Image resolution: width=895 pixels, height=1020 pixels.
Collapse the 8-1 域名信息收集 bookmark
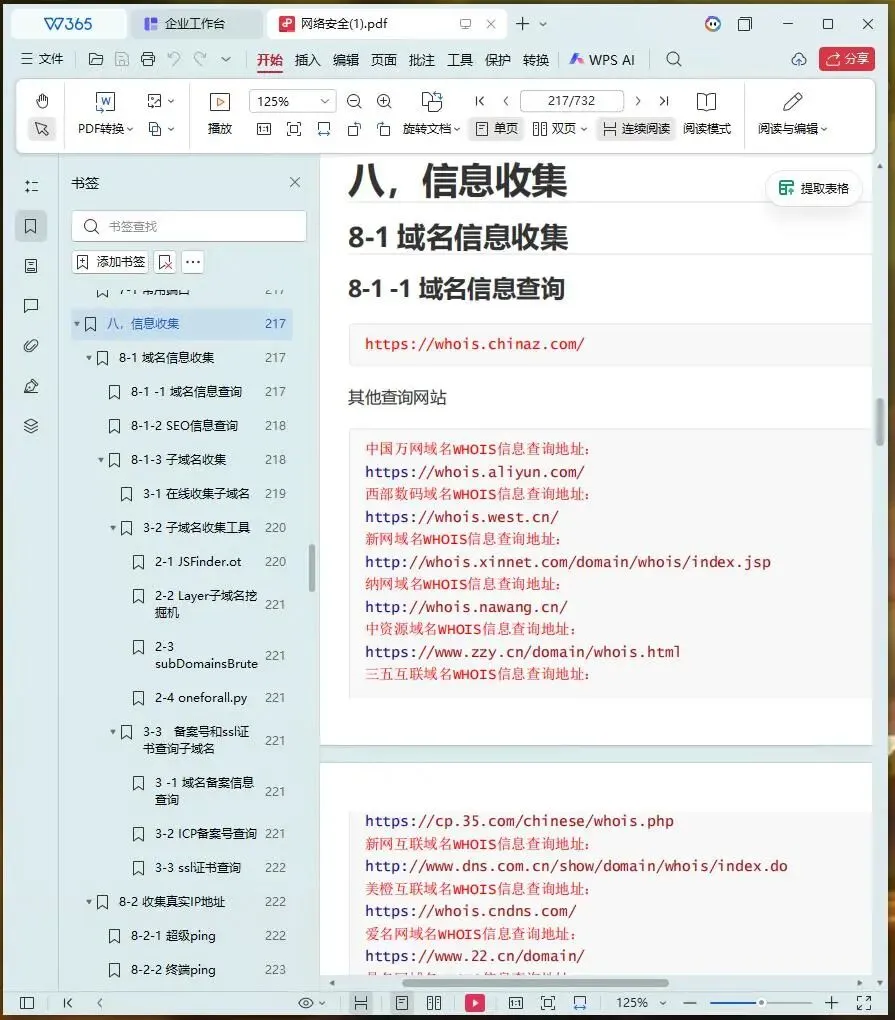pyautogui.click(x=89, y=358)
